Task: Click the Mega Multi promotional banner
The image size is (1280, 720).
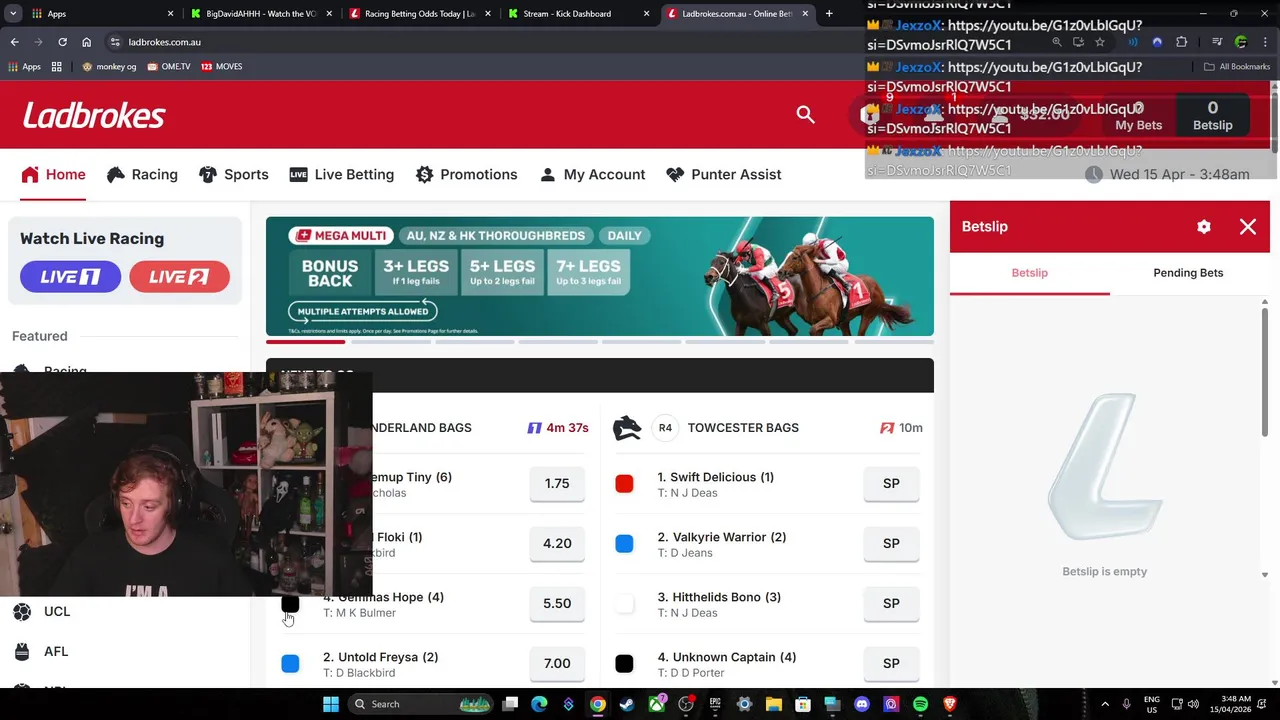Action: pyautogui.click(x=600, y=277)
